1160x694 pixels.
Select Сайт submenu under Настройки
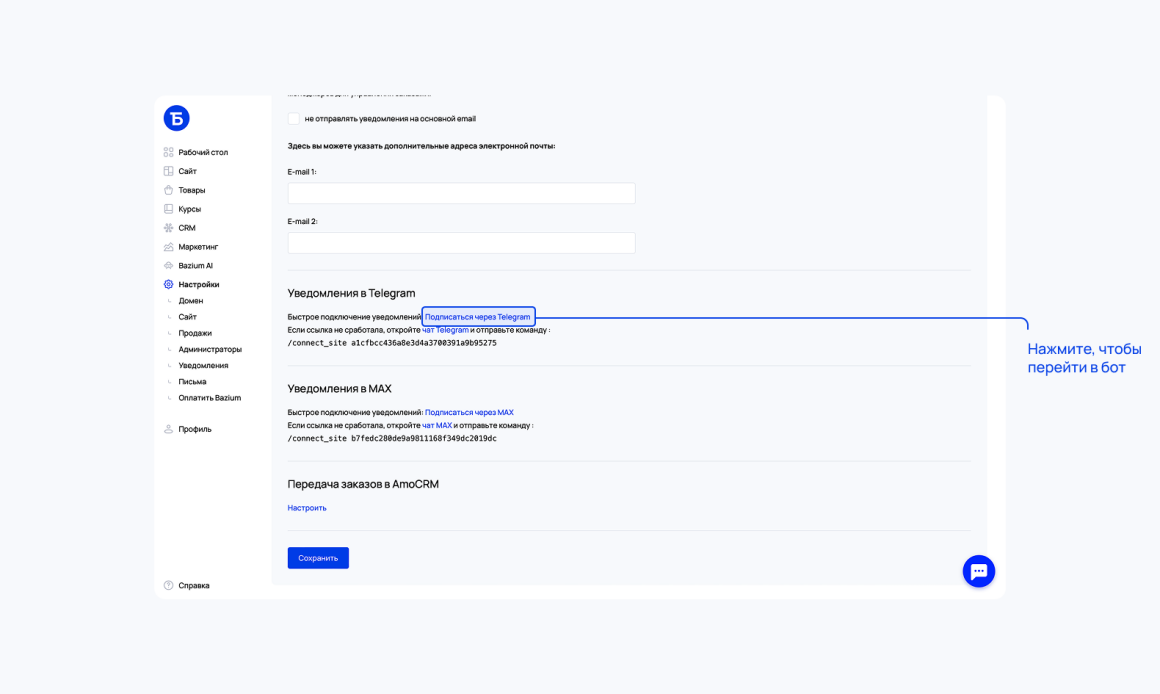click(187, 317)
